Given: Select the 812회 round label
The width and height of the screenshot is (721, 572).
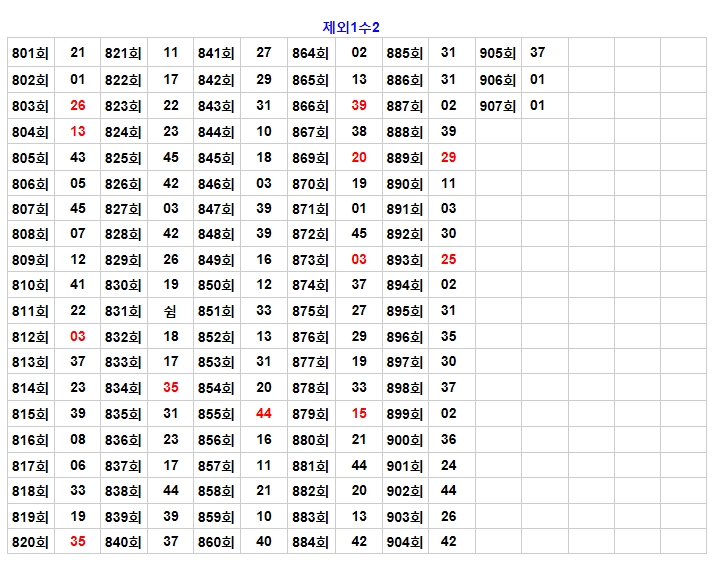Looking at the screenshot, I should click(30, 337).
